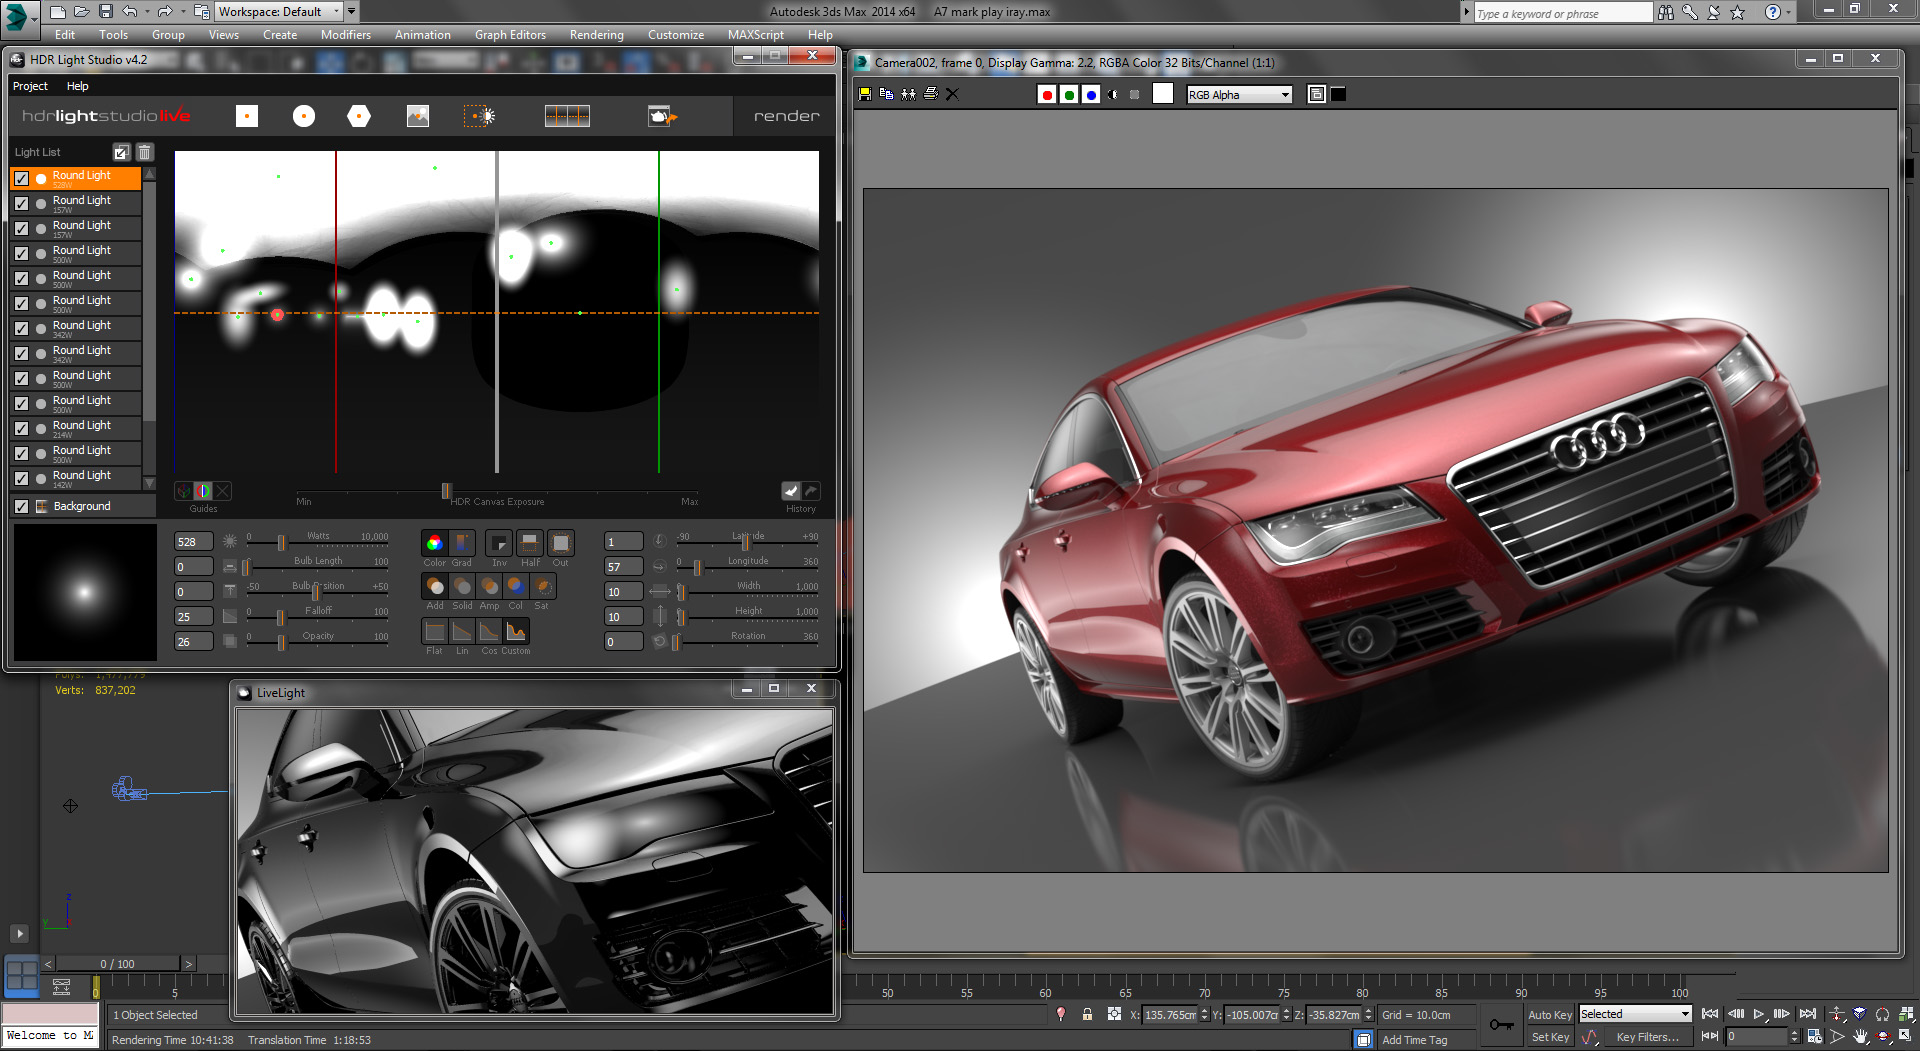Toggle Auto Key animation mode
This screenshot has height=1051, width=1920.
point(1549,1014)
